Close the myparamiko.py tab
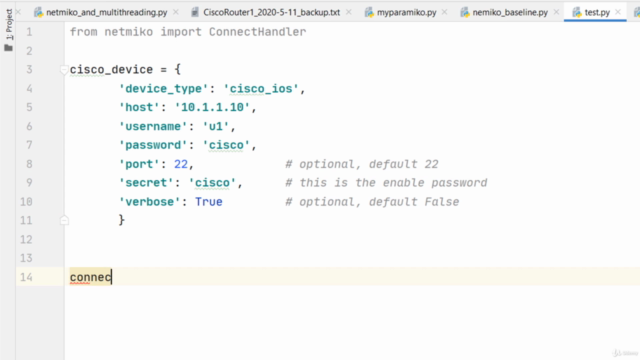Image resolution: width=640 pixels, height=360 pixels. (444, 12)
